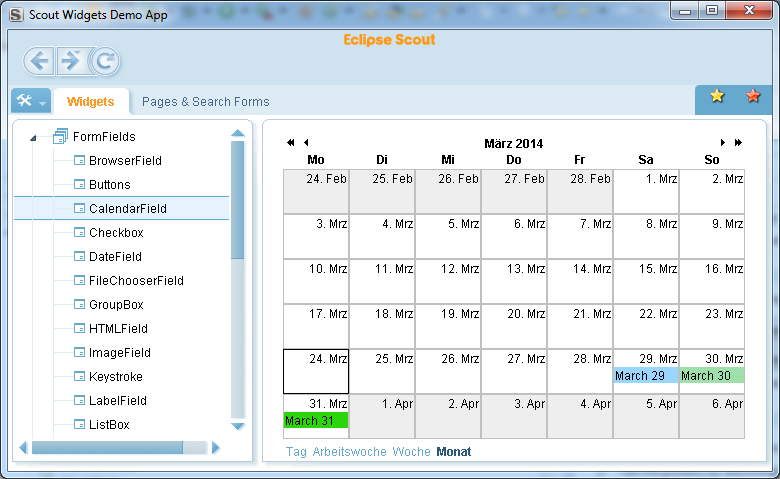Viewport: 780px width, 479px height.
Task: Select GroupBox in the tree
Action: 116,304
